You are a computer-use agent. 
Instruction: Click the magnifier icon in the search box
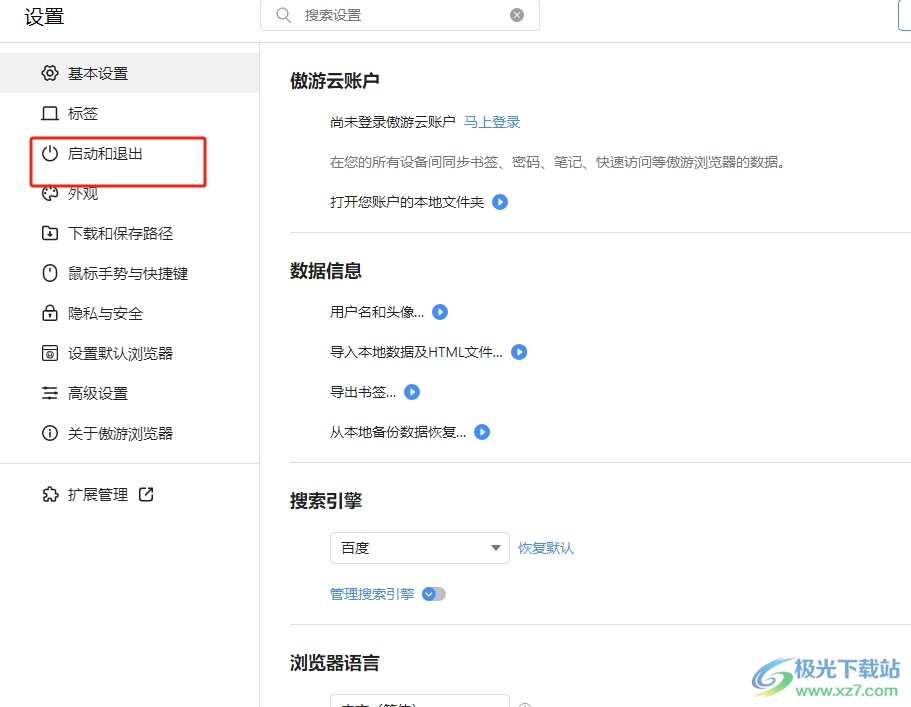[x=284, y=15]
